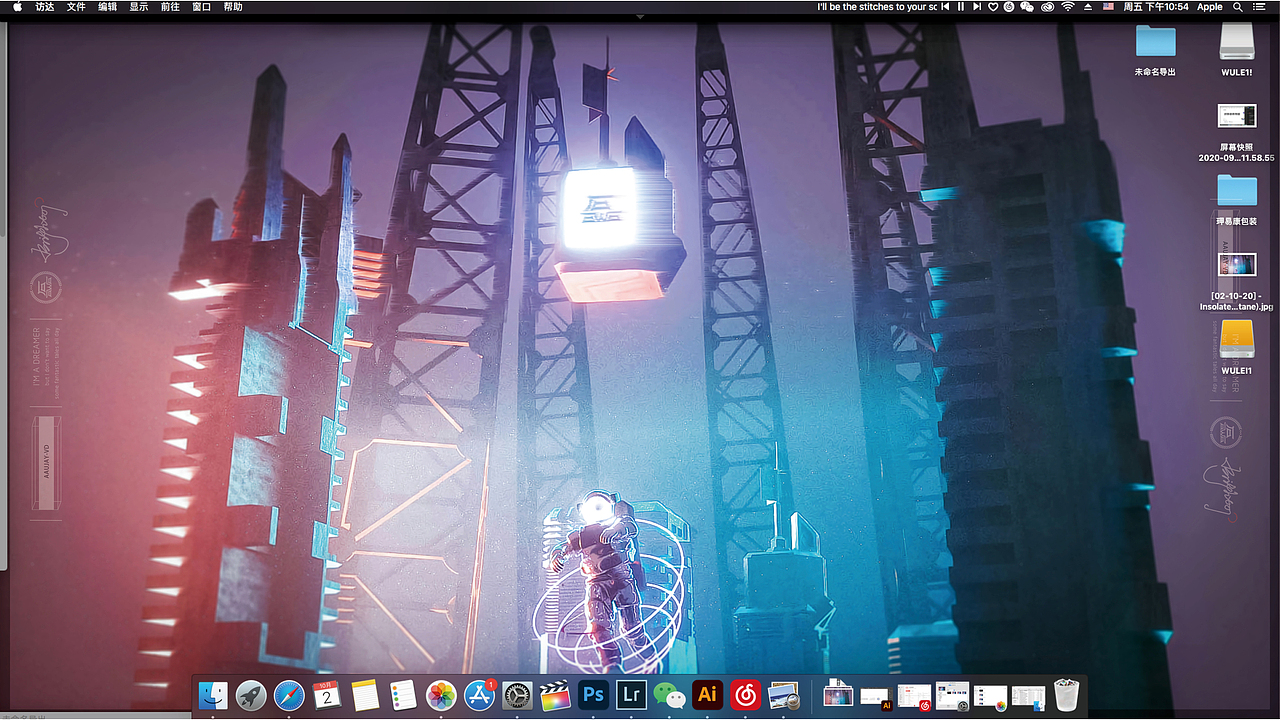Open the Calendar app in the Dock
This screenshot has width=1280, height=720.
[x=328, y=695]
